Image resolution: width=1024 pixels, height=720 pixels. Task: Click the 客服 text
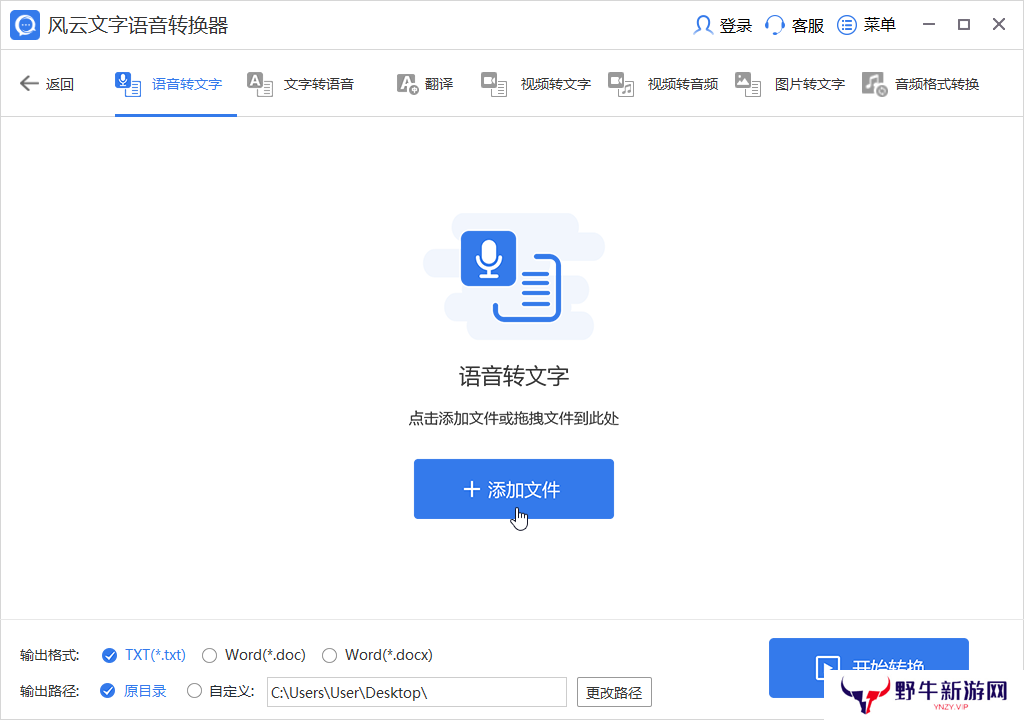point(808,25)
